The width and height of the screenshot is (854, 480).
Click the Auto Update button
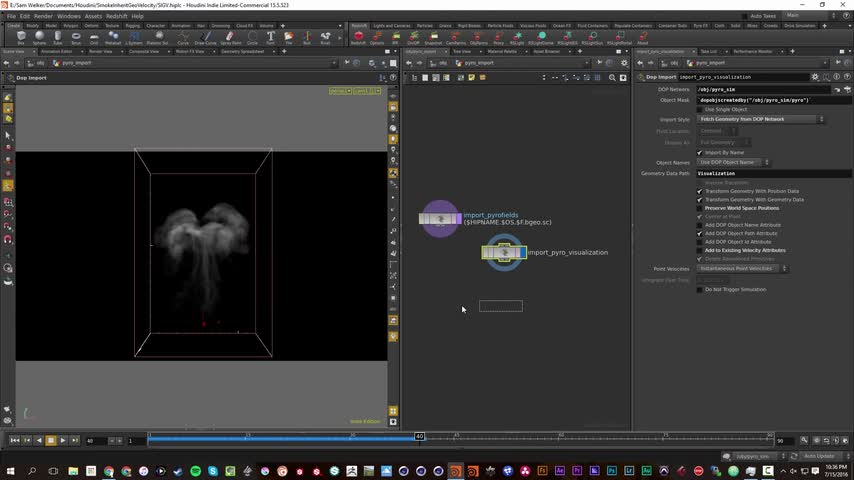tap(819, 456)
